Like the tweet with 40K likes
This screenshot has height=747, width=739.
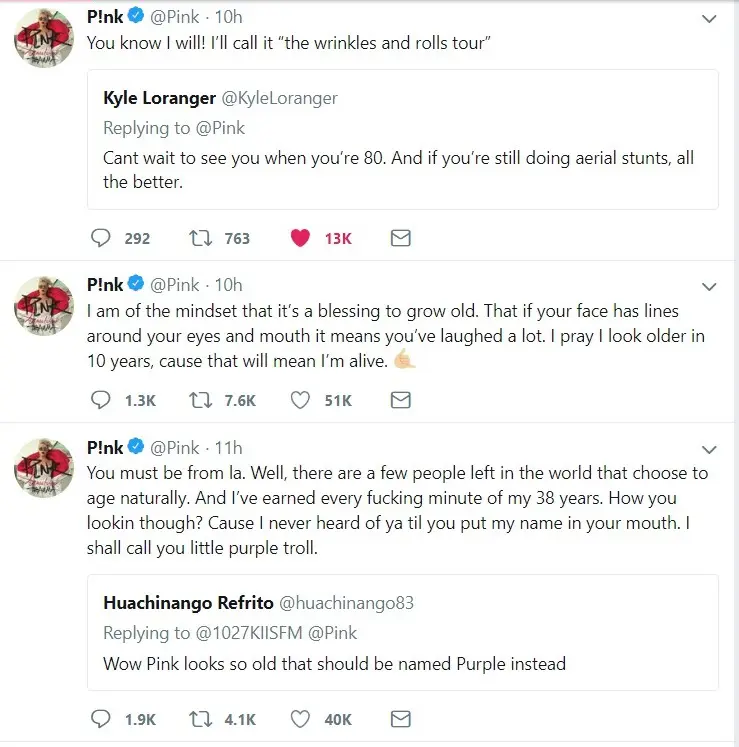[300, 719]
